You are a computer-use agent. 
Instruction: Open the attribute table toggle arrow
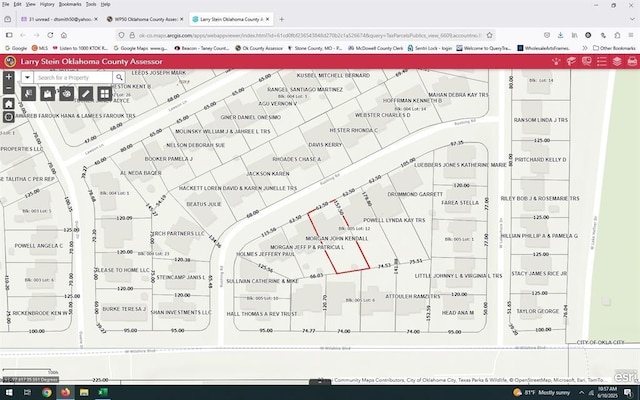tap(320, 382)
